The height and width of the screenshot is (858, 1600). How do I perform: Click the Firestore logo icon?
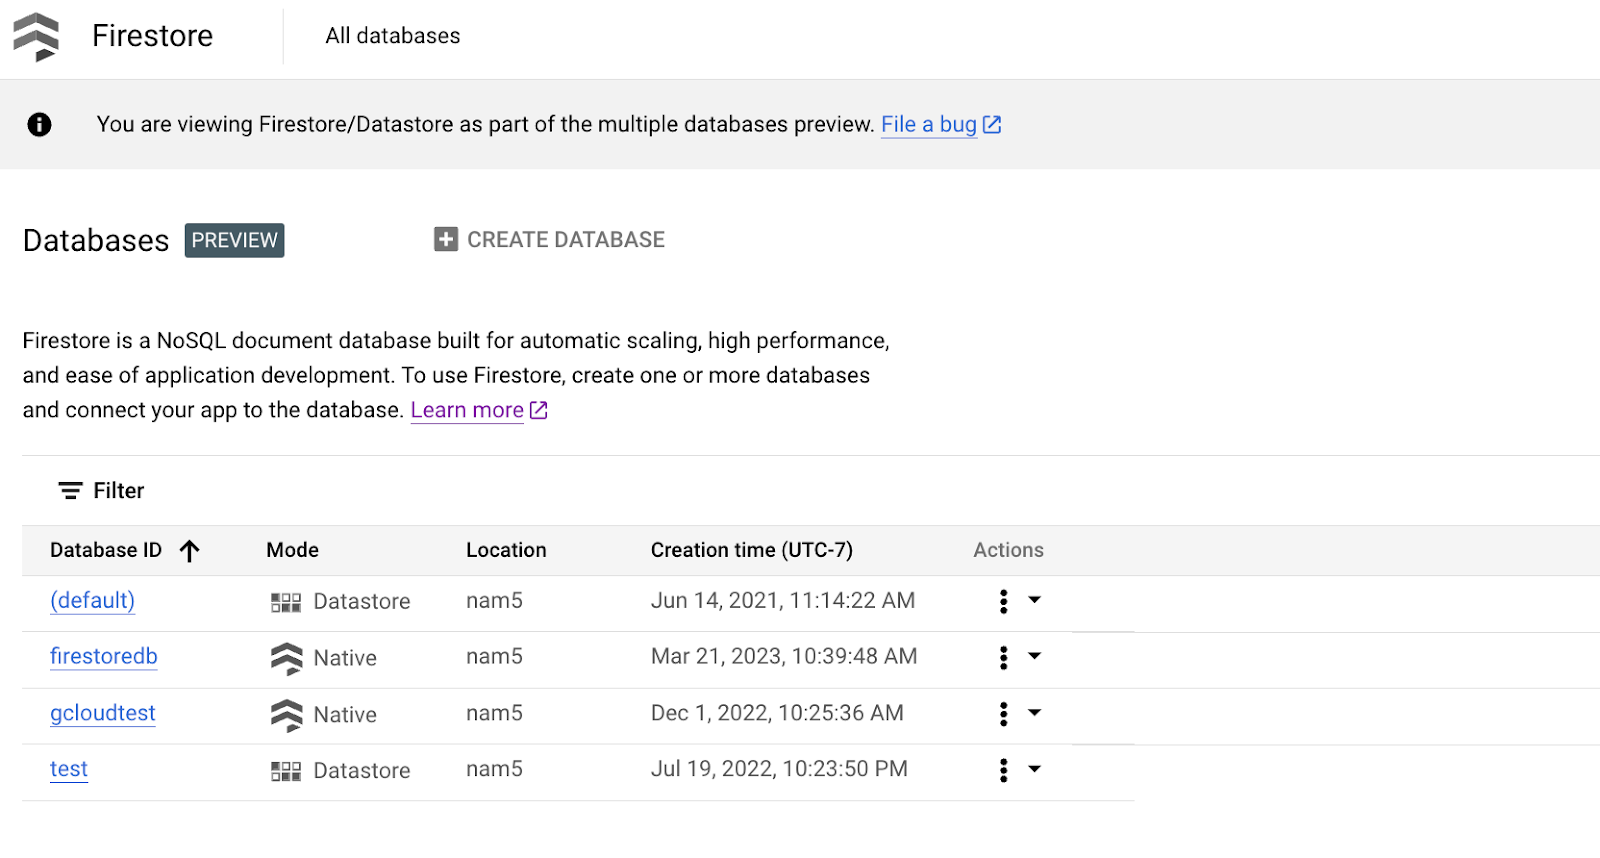[x=36, y=37]
